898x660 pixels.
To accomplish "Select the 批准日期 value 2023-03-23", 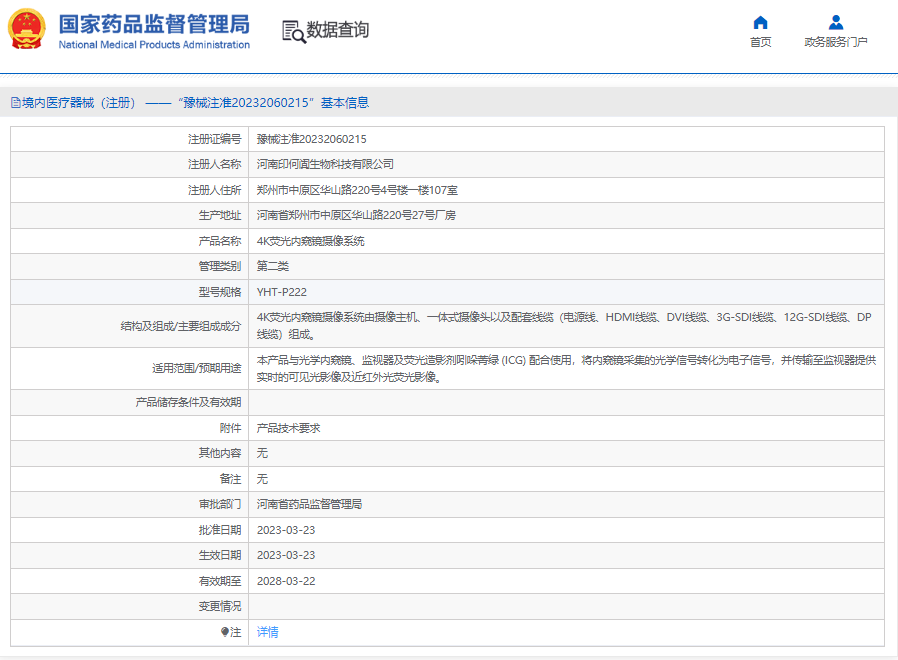I will 286,530.
